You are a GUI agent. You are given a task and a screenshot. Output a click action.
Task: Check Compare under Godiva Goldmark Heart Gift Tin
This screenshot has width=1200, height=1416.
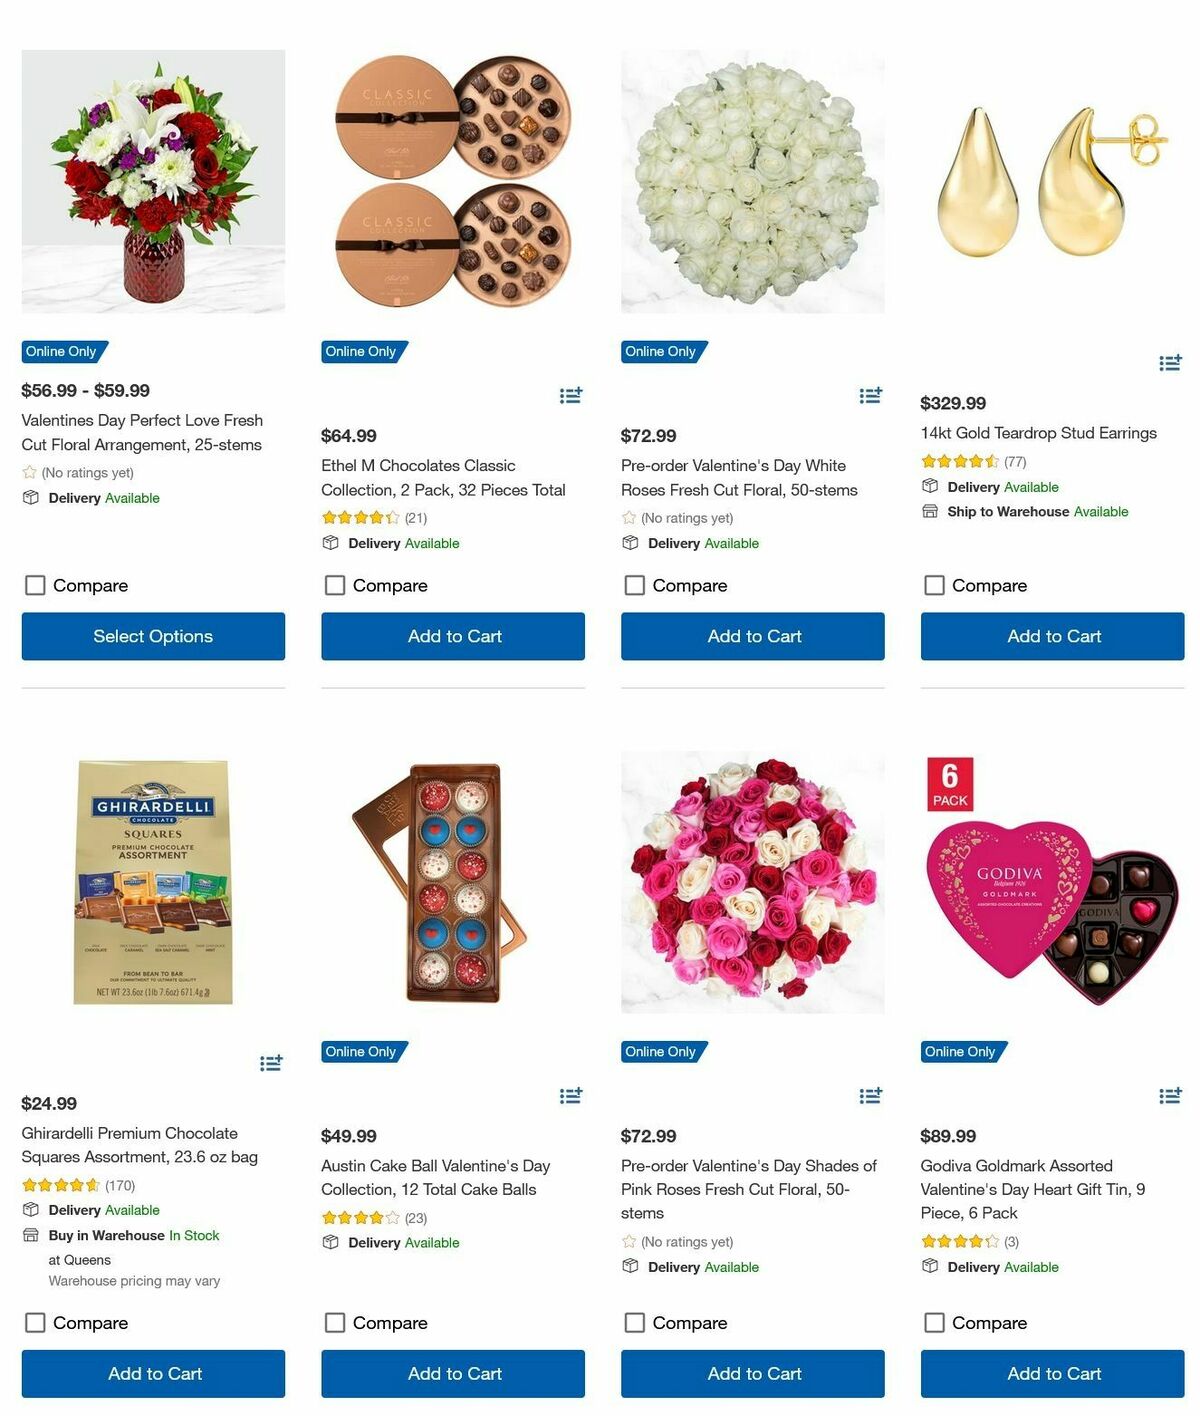pos(934,1322)
